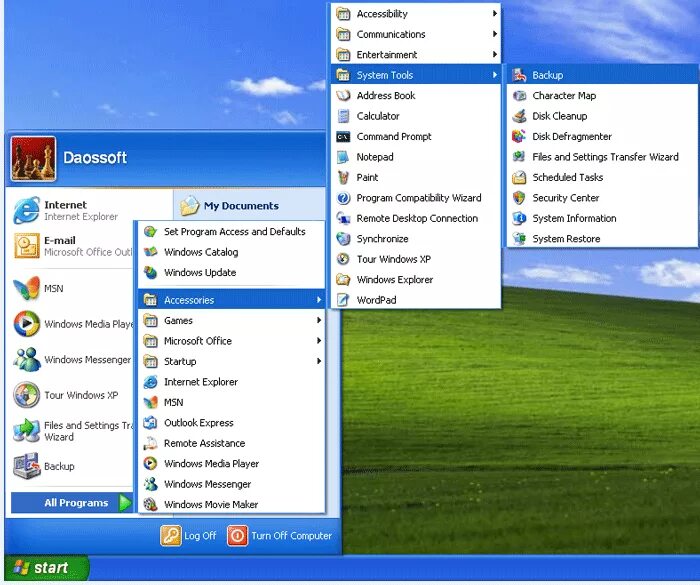Click the Backup icon in System Tools submenu
Screen dimensions: 700x585
pyautogui.click(x=519, y=75)
